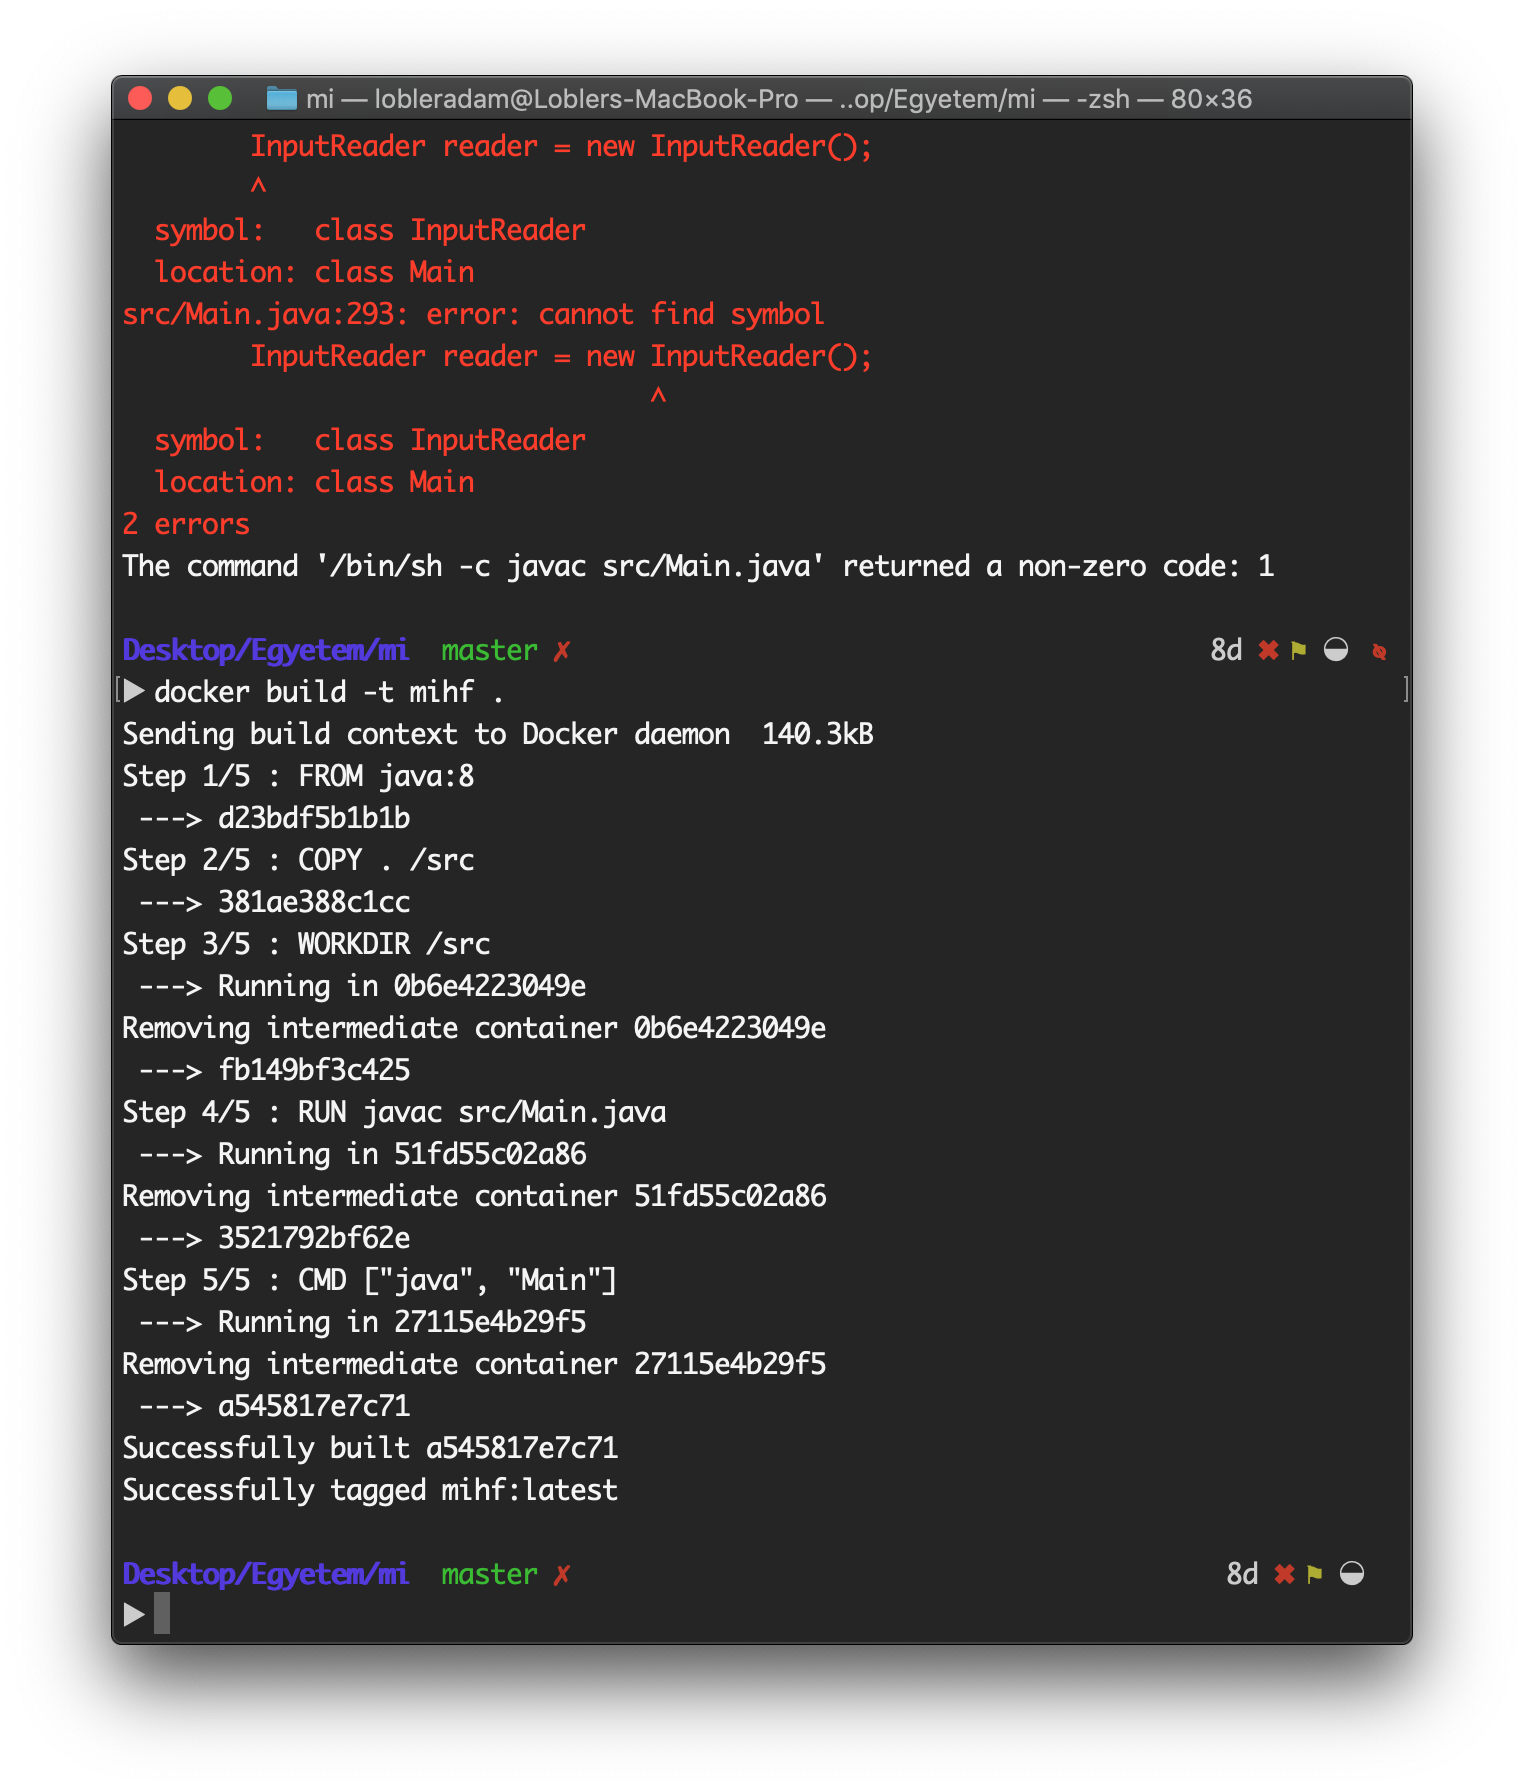1524x1792 pixels.
Task: Click the block cursor at the final prompt
Action: 162,1613
